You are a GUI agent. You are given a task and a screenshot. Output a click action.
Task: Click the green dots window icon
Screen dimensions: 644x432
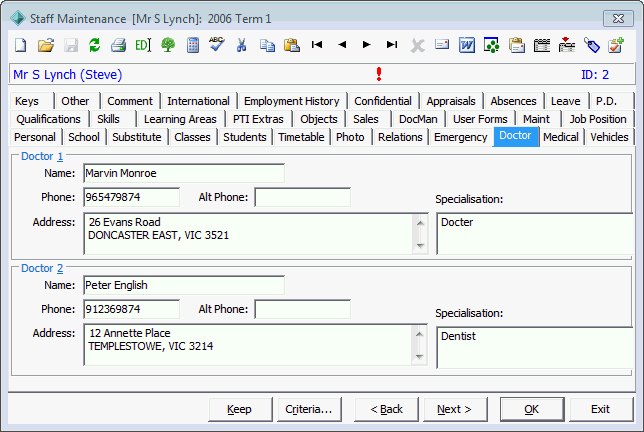click(492, 45)
